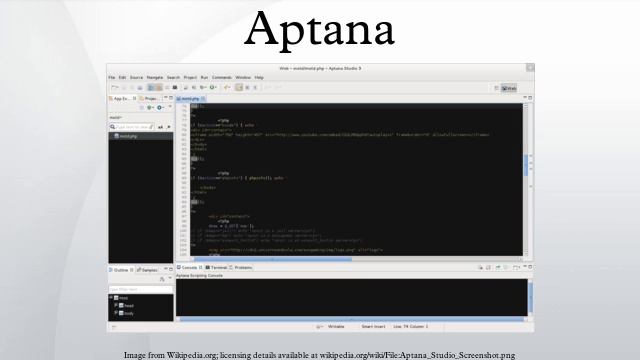Toggle case-sensitive search (aA) in App Explorer

tap(160, 127)
